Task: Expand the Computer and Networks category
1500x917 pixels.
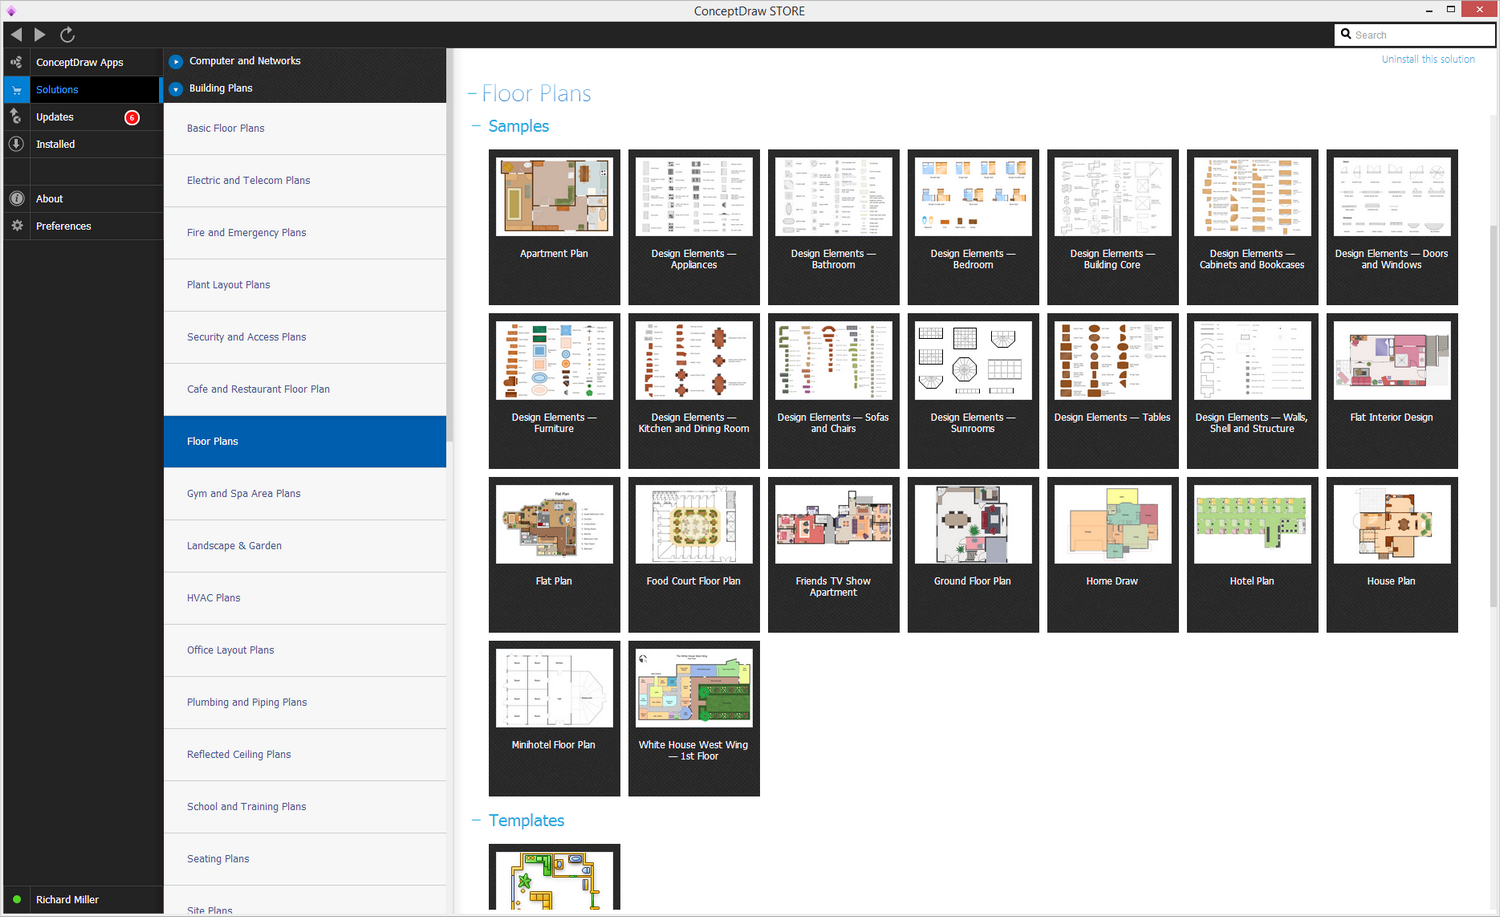Action: coord(176,62)
